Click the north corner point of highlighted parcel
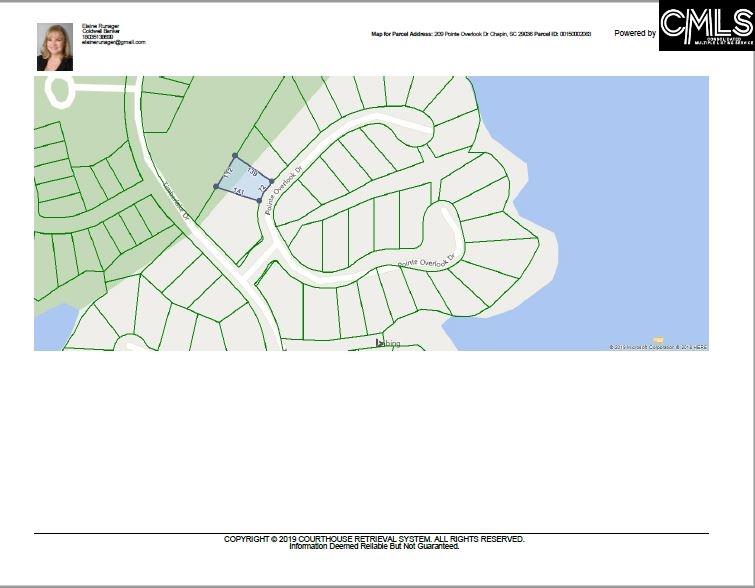The height and width of the screenshot is (588, 755). pos(234,155)
